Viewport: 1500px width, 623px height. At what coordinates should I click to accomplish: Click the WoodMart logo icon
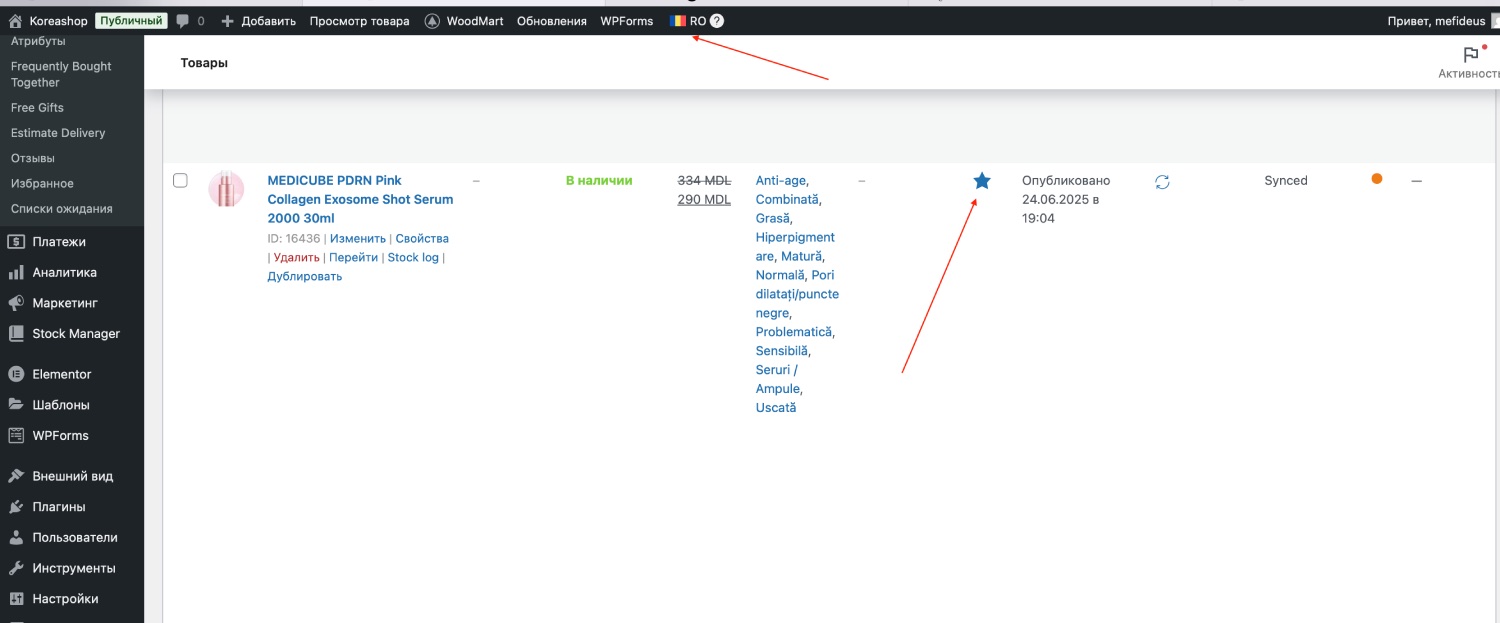[x=432, y=21]
